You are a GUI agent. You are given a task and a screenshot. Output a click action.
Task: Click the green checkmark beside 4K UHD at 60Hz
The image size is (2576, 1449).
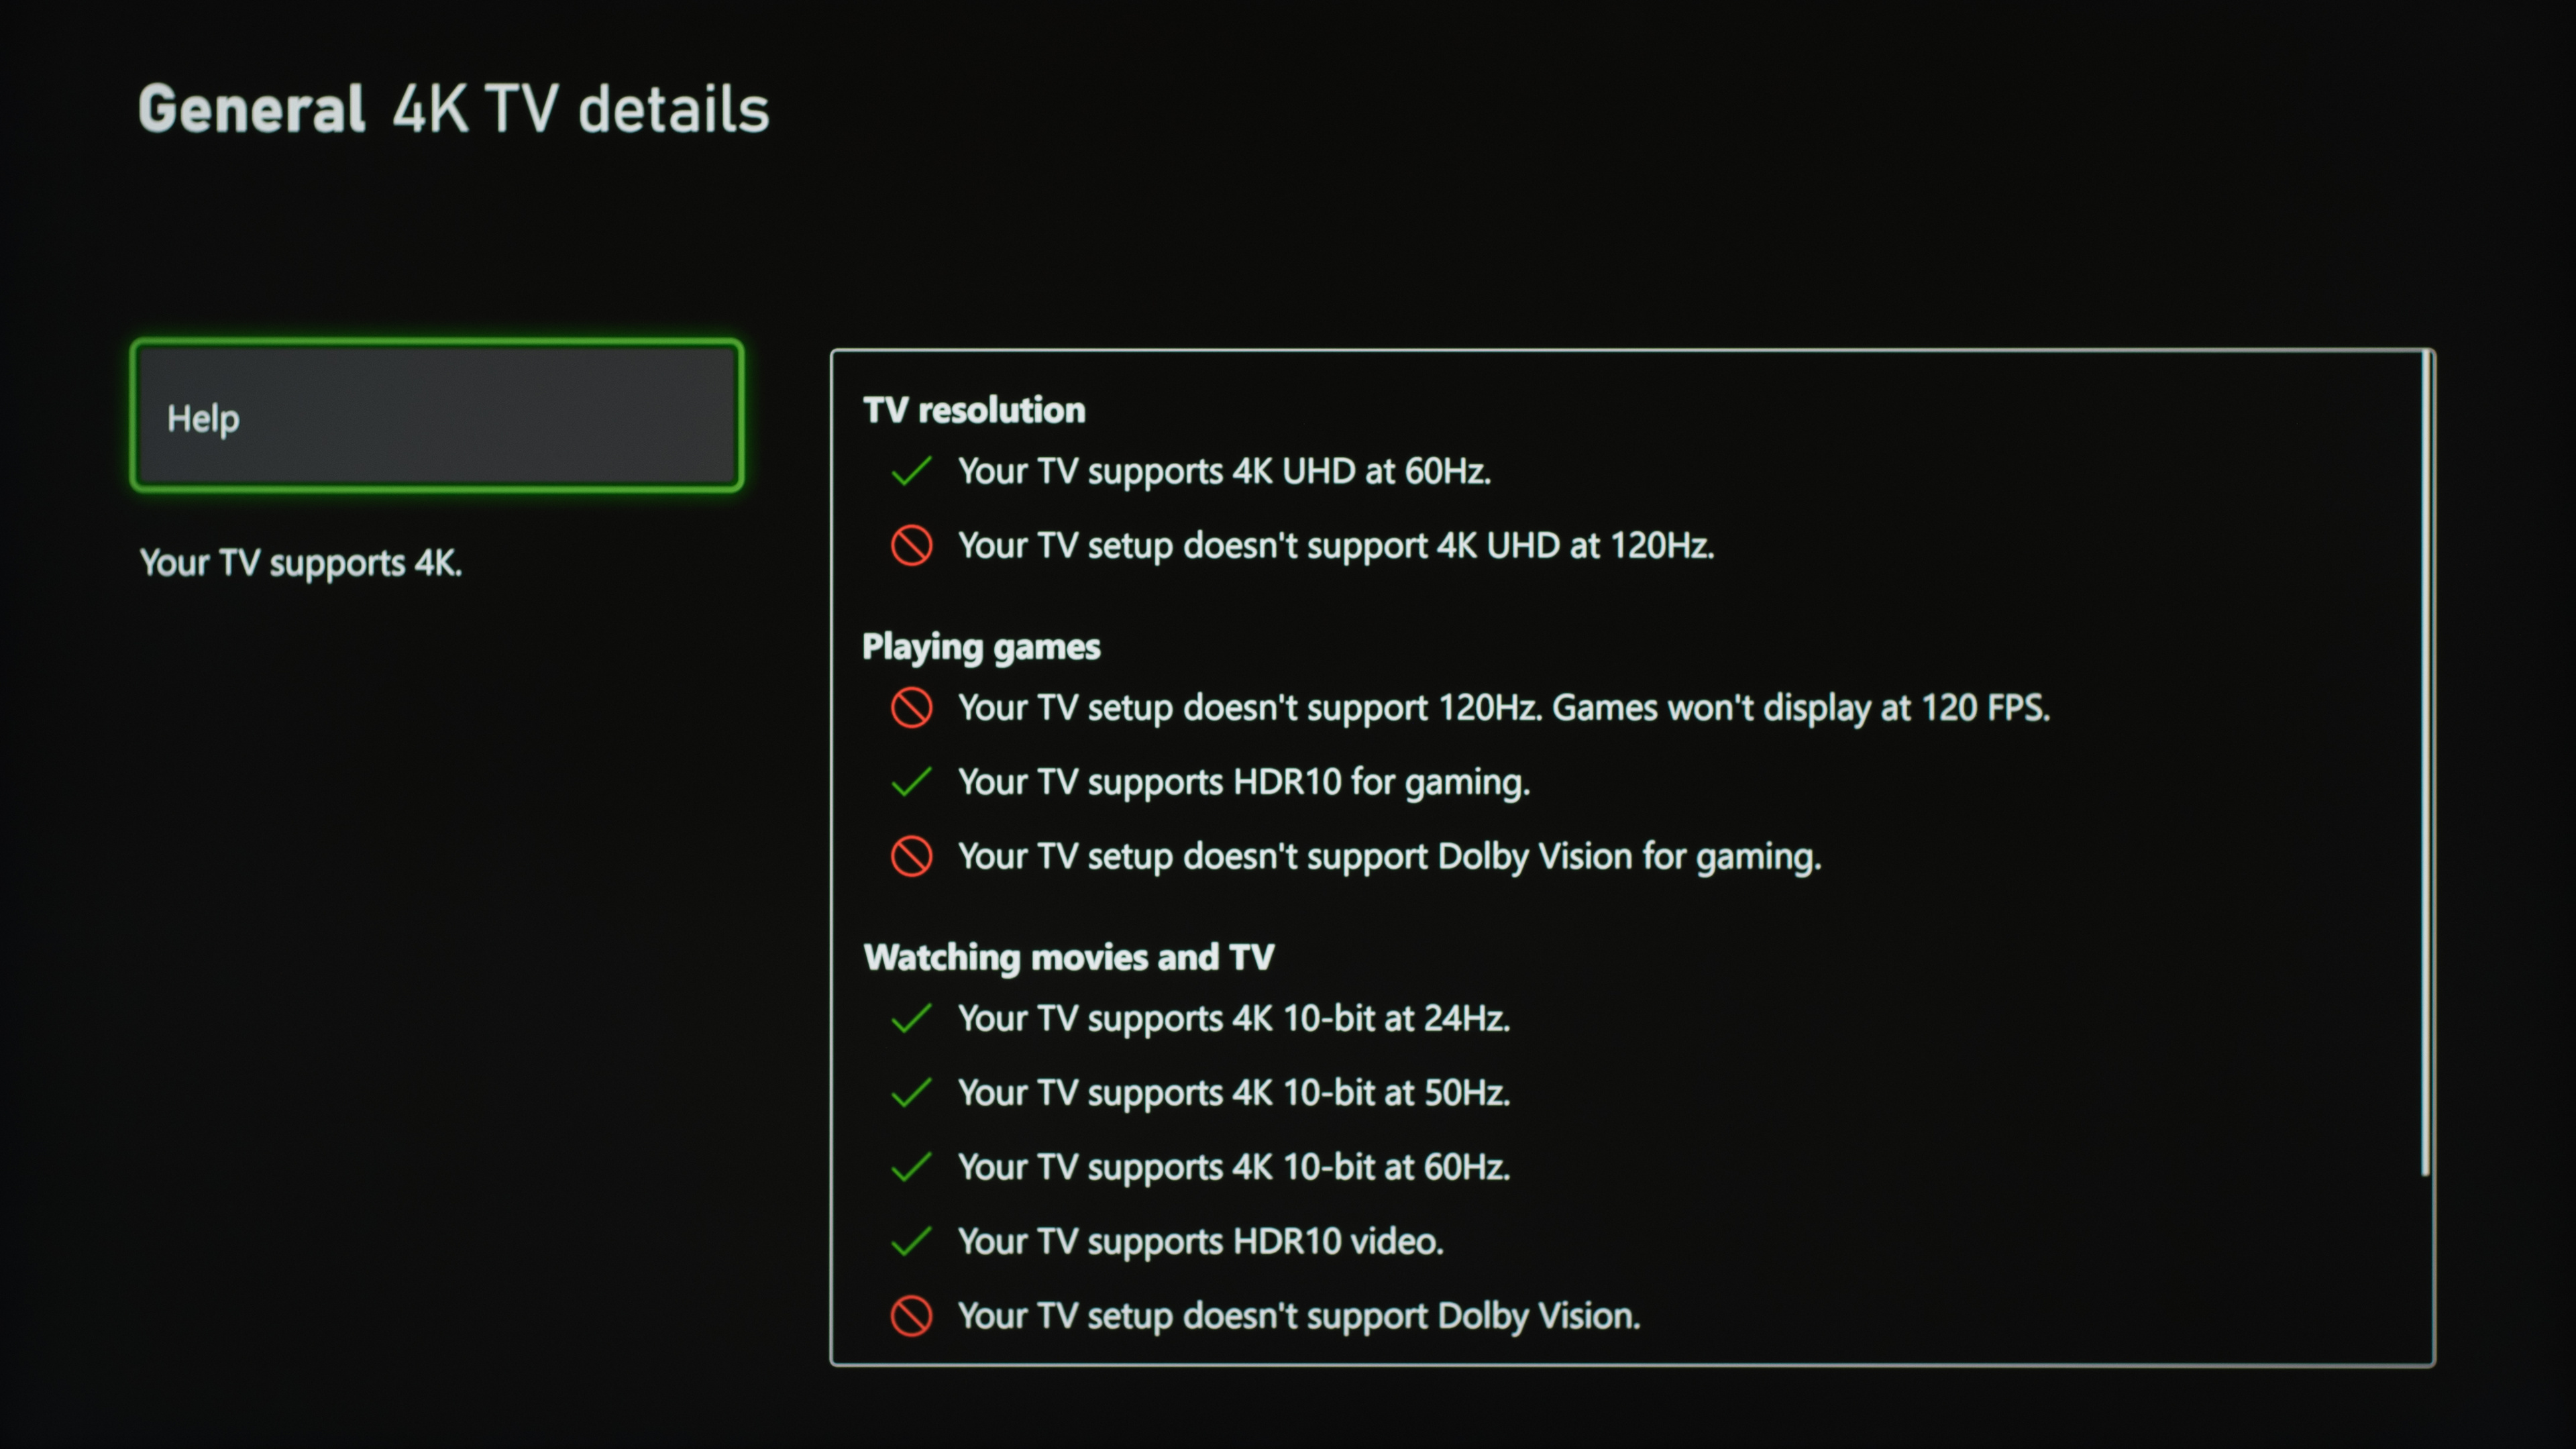(911, 471)
